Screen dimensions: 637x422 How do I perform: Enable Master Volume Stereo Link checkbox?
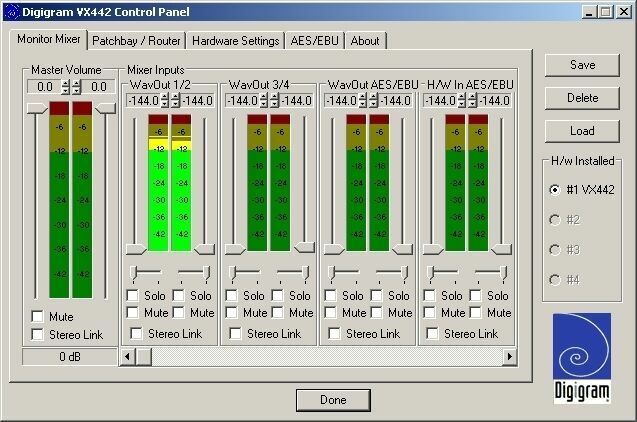[37, 334]
